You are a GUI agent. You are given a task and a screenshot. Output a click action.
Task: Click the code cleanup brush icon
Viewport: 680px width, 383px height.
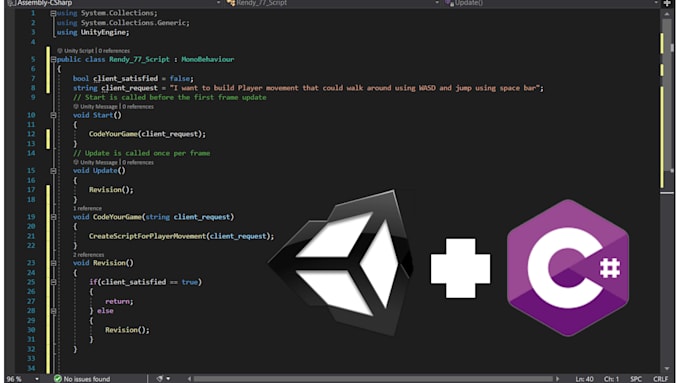pyautogui.click(x=160, y=379)
